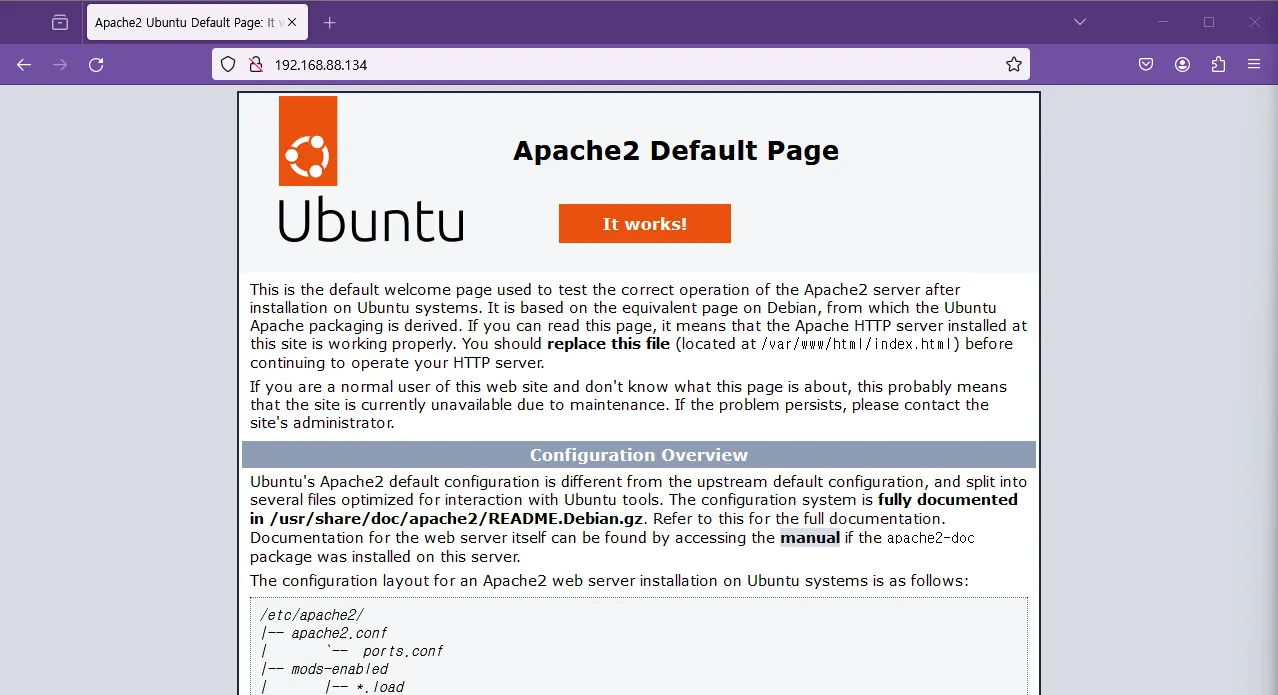Click the /var/www/html/index.html path text
This screenshot has height=695, width=1278.
click(x=856, y=344)
